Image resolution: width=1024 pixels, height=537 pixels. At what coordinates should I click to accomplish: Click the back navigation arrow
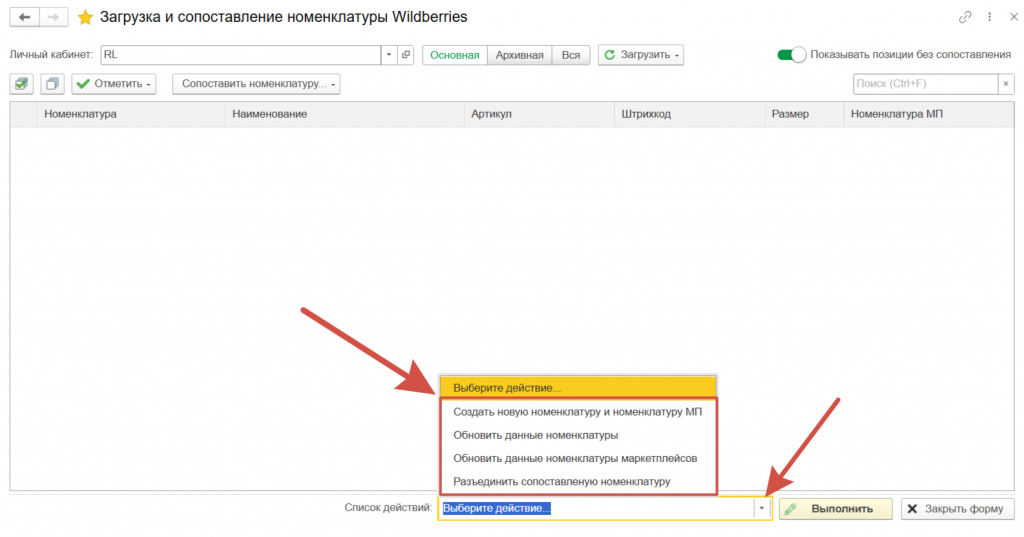pos(24,17)
